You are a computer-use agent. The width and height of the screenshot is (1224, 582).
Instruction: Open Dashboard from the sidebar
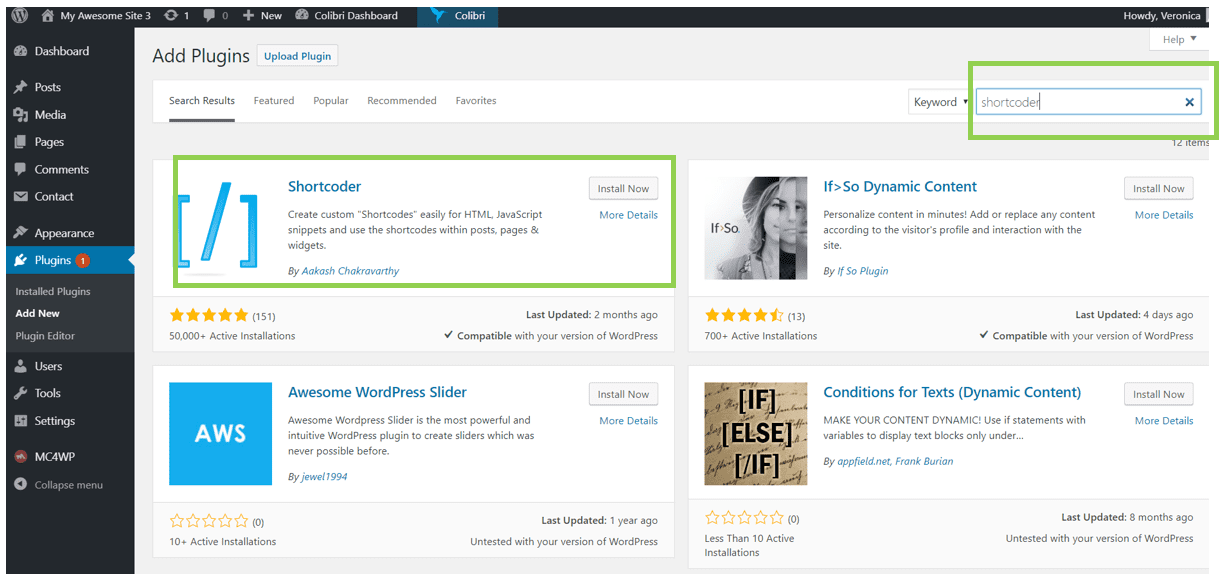pos(61,51)
